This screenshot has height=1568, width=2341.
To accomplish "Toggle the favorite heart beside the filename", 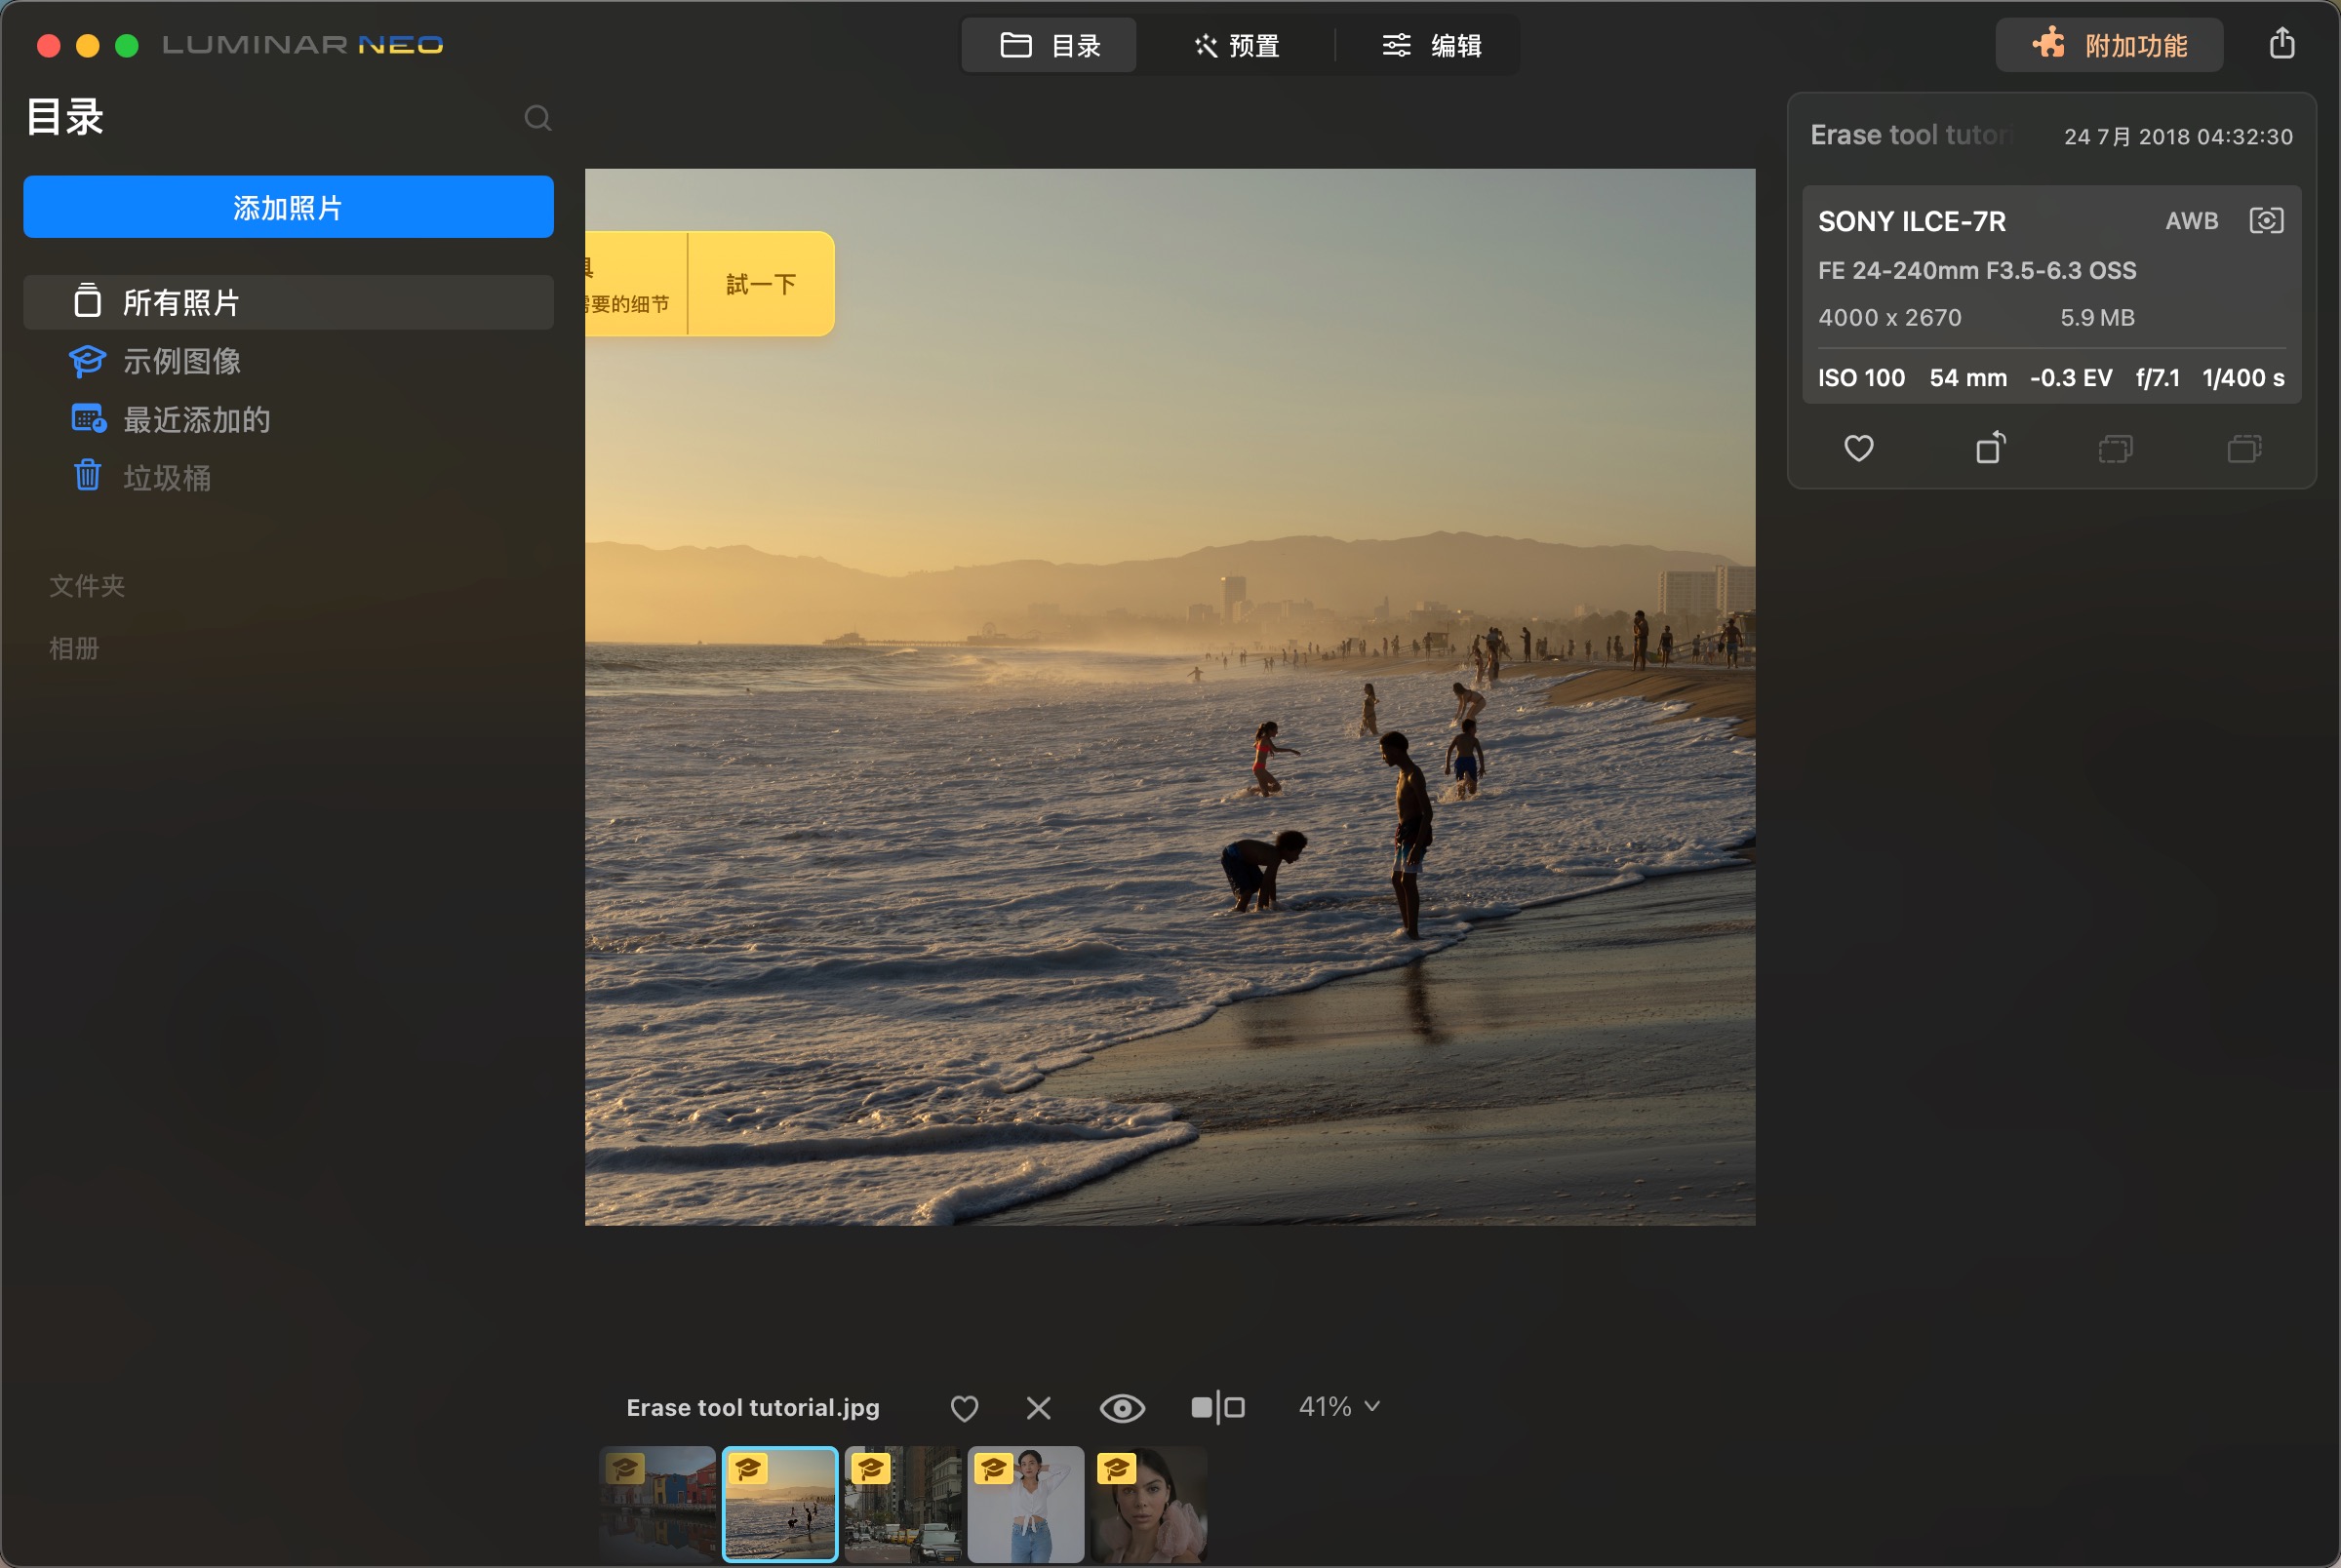I will point(964,1408).
